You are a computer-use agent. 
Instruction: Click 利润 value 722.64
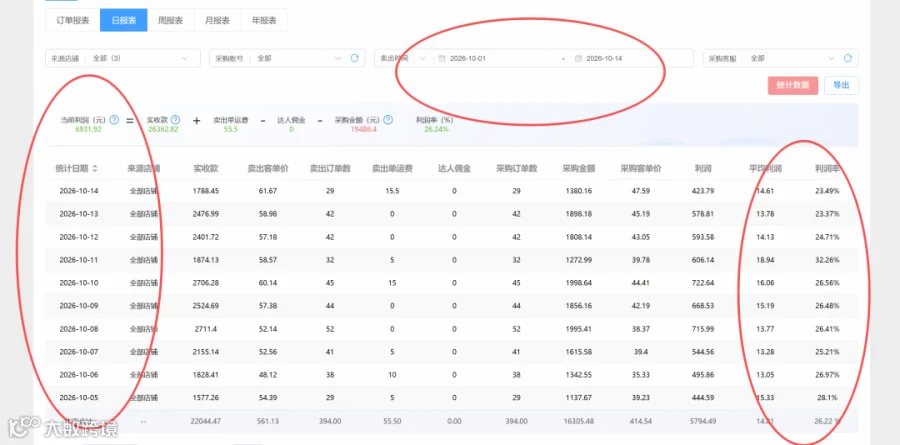coord(703,283)
